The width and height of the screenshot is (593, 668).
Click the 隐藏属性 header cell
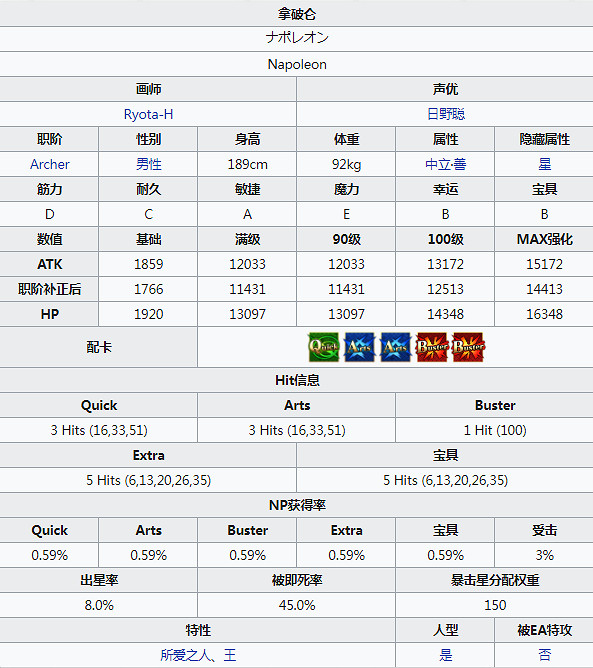(x=544, y=139)
